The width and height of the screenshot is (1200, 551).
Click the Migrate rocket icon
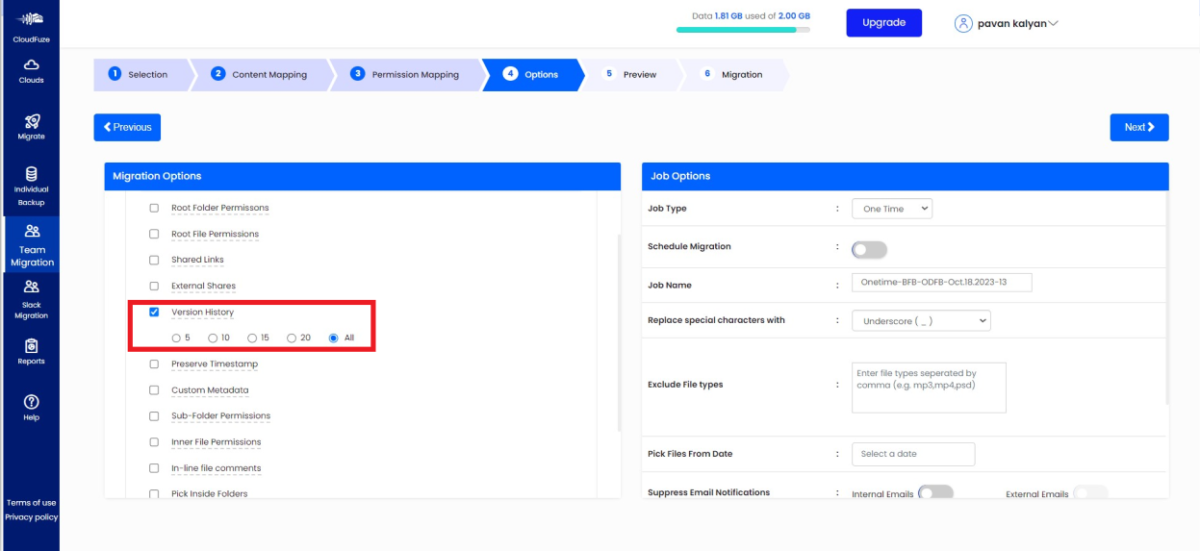(x=31, y=121)
